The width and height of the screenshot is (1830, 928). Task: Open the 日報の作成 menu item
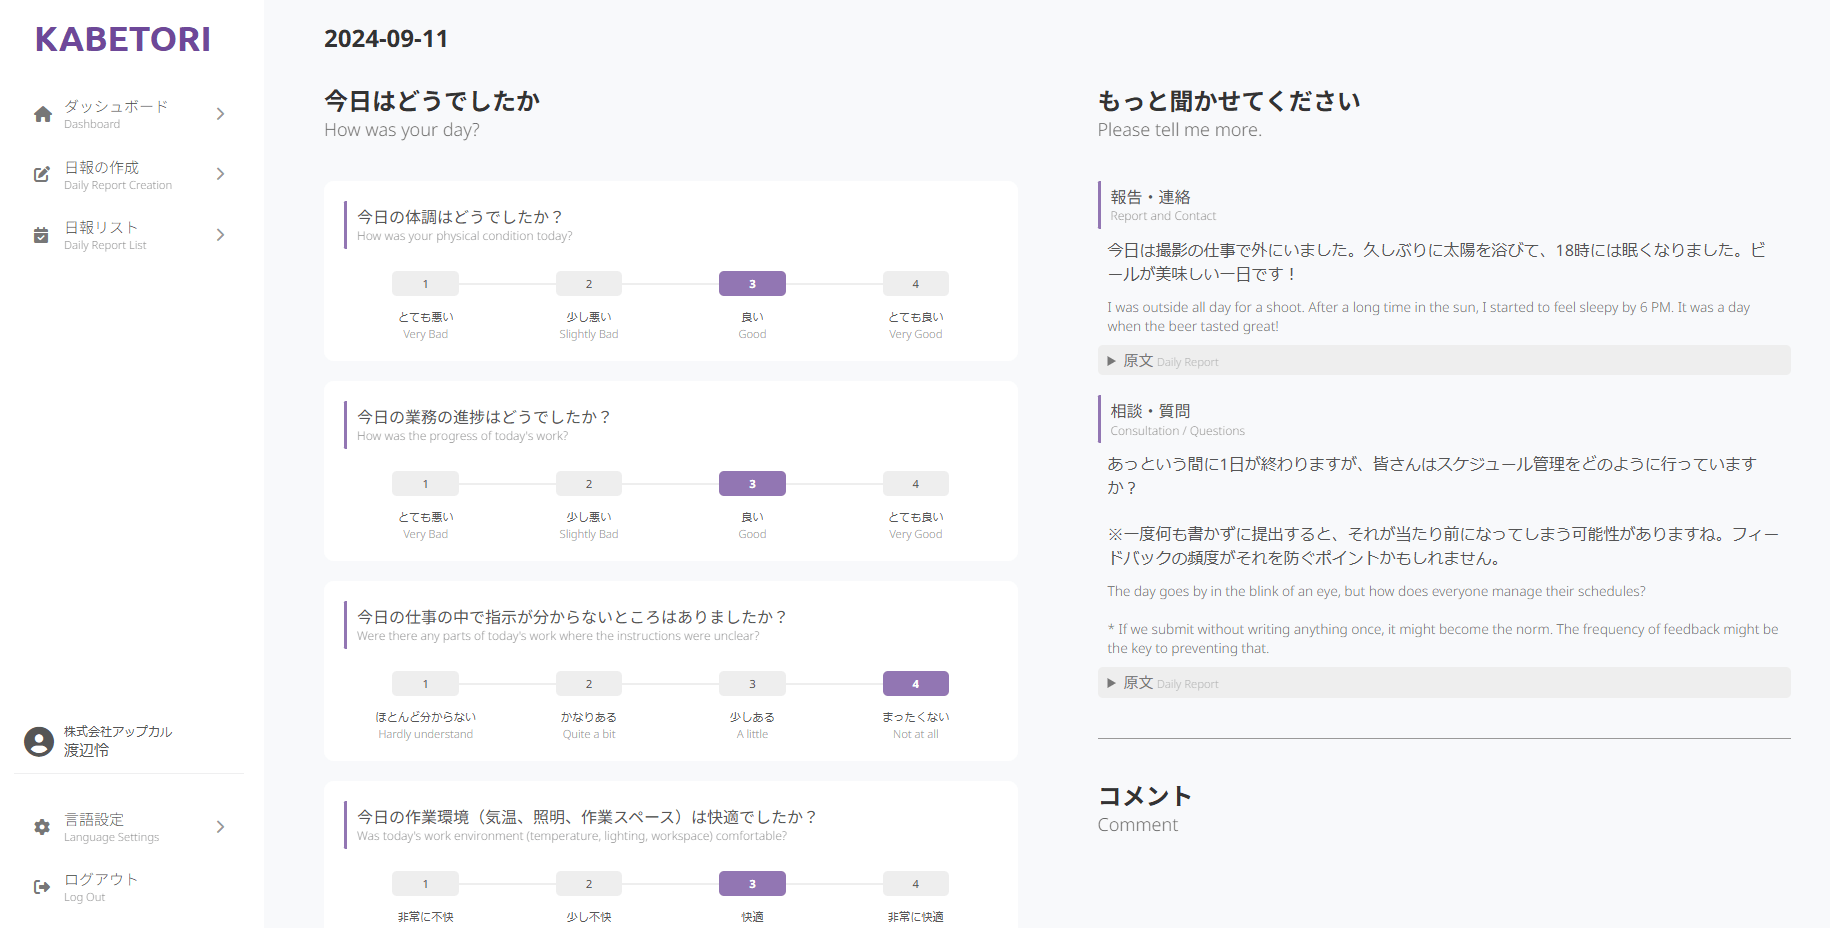(x=102, y=168)
